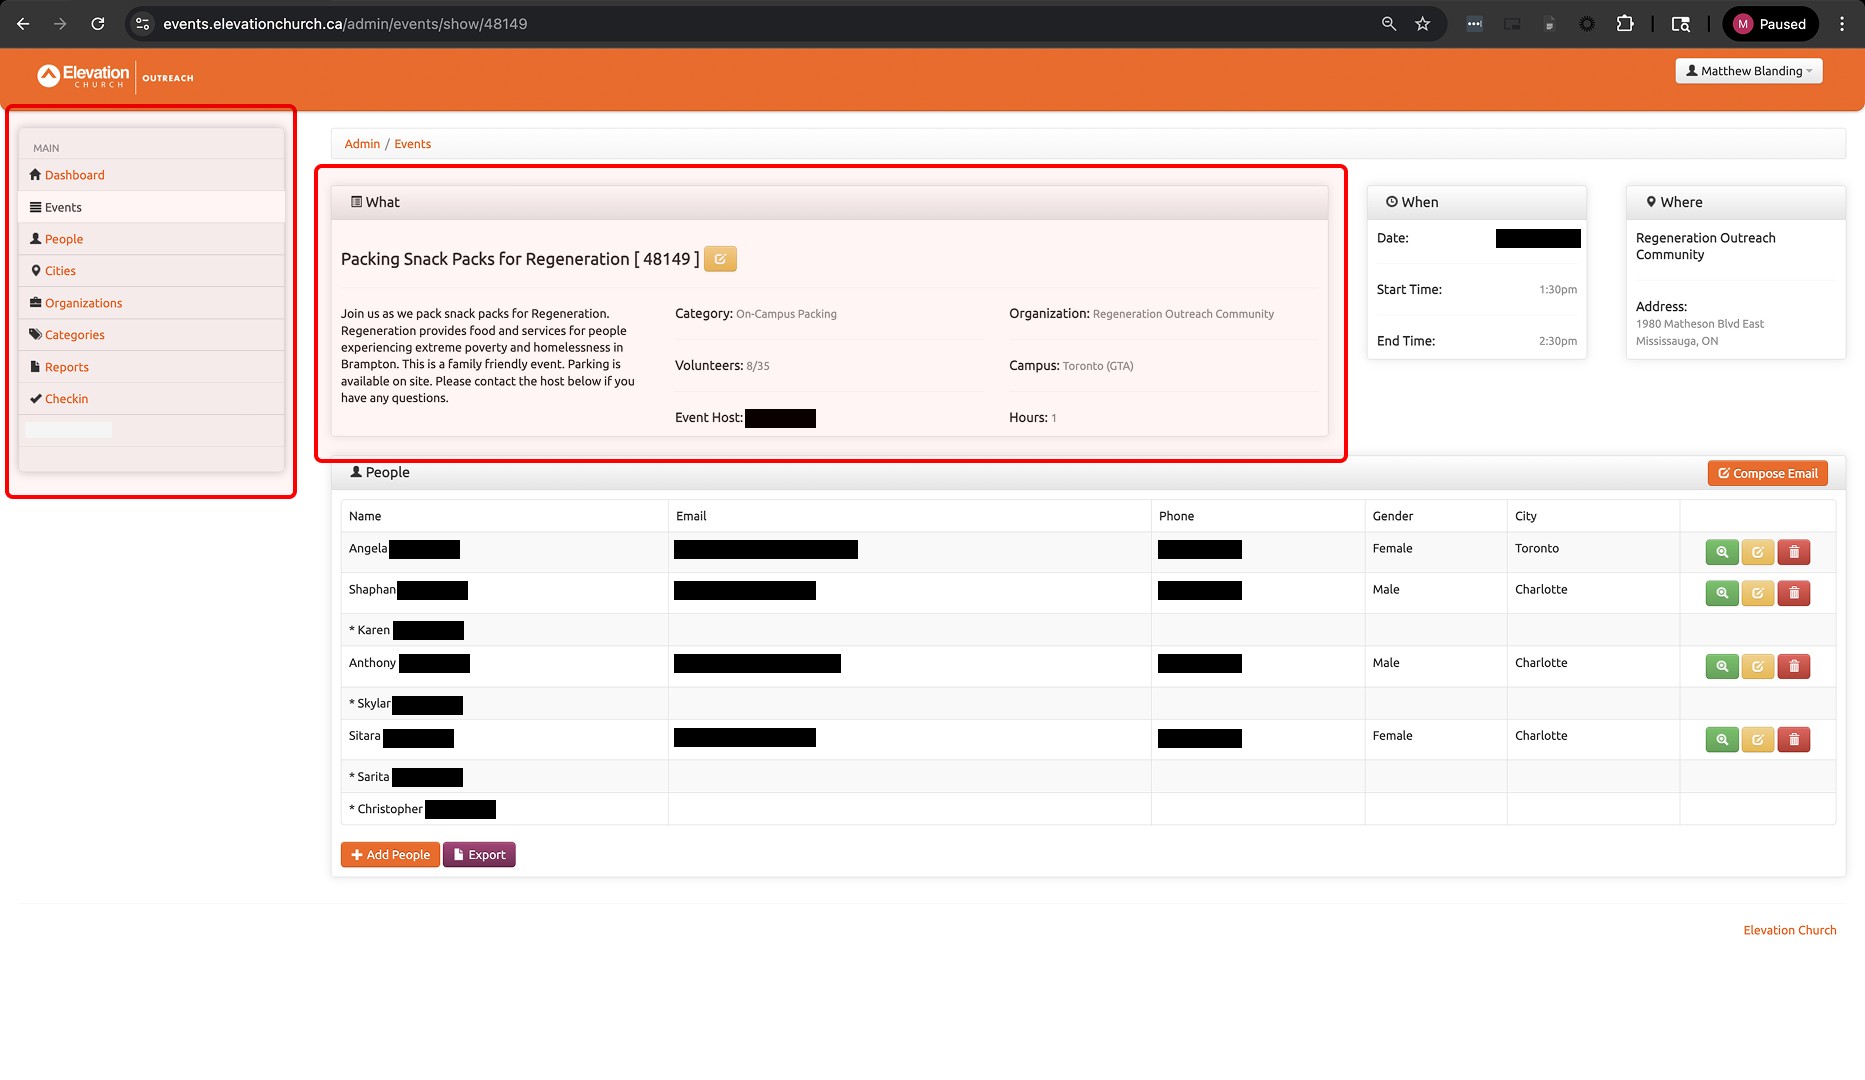Select Events in the sidebar menu
The height and width of the screenshot is (1080, 1865).
[x=63, y=207]
